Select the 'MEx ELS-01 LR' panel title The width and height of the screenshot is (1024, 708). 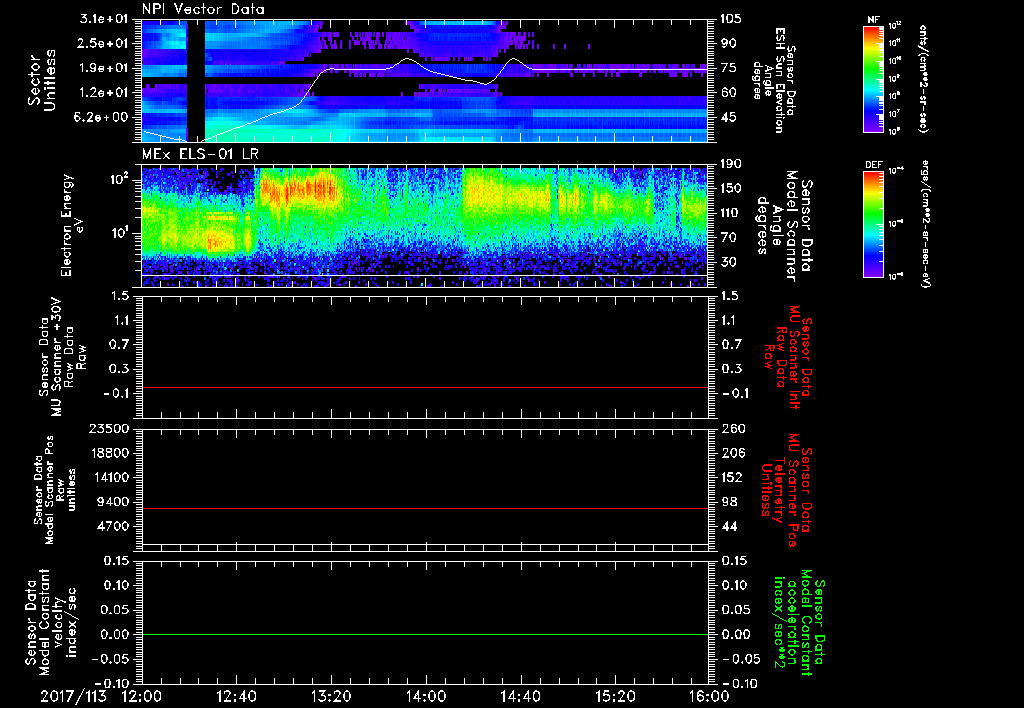(x=199, y=154)
